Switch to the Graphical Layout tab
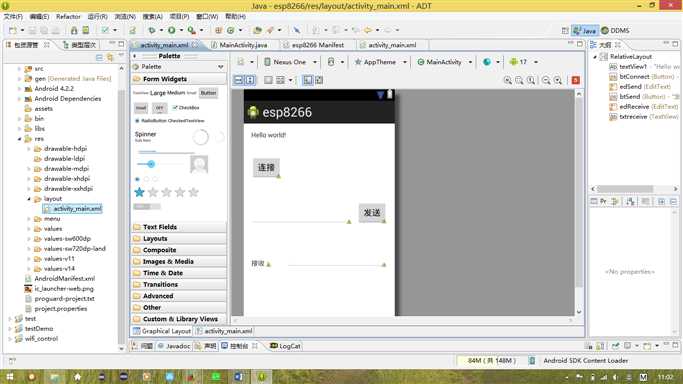 (162, 331)
